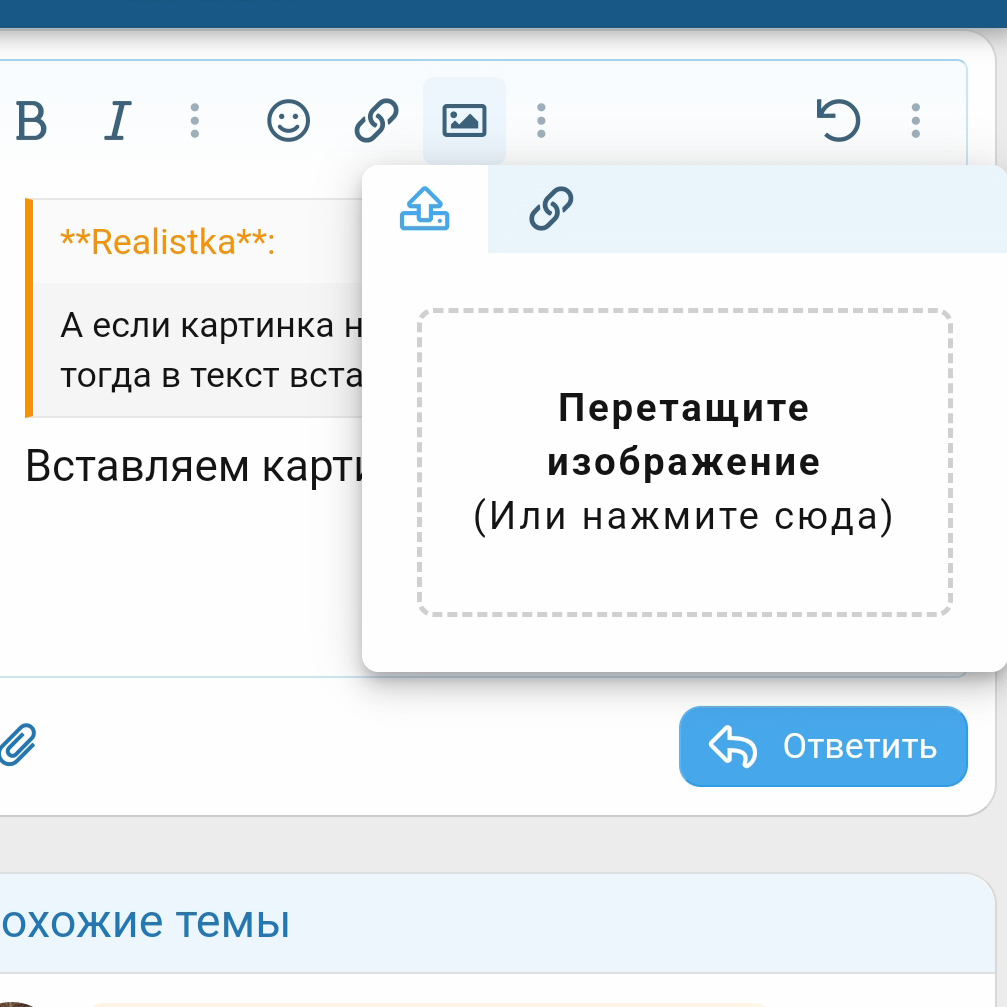This screenshot has width=1007, height=1007.
Task: Apply italic formatting
Action: (x=115, y=120)
